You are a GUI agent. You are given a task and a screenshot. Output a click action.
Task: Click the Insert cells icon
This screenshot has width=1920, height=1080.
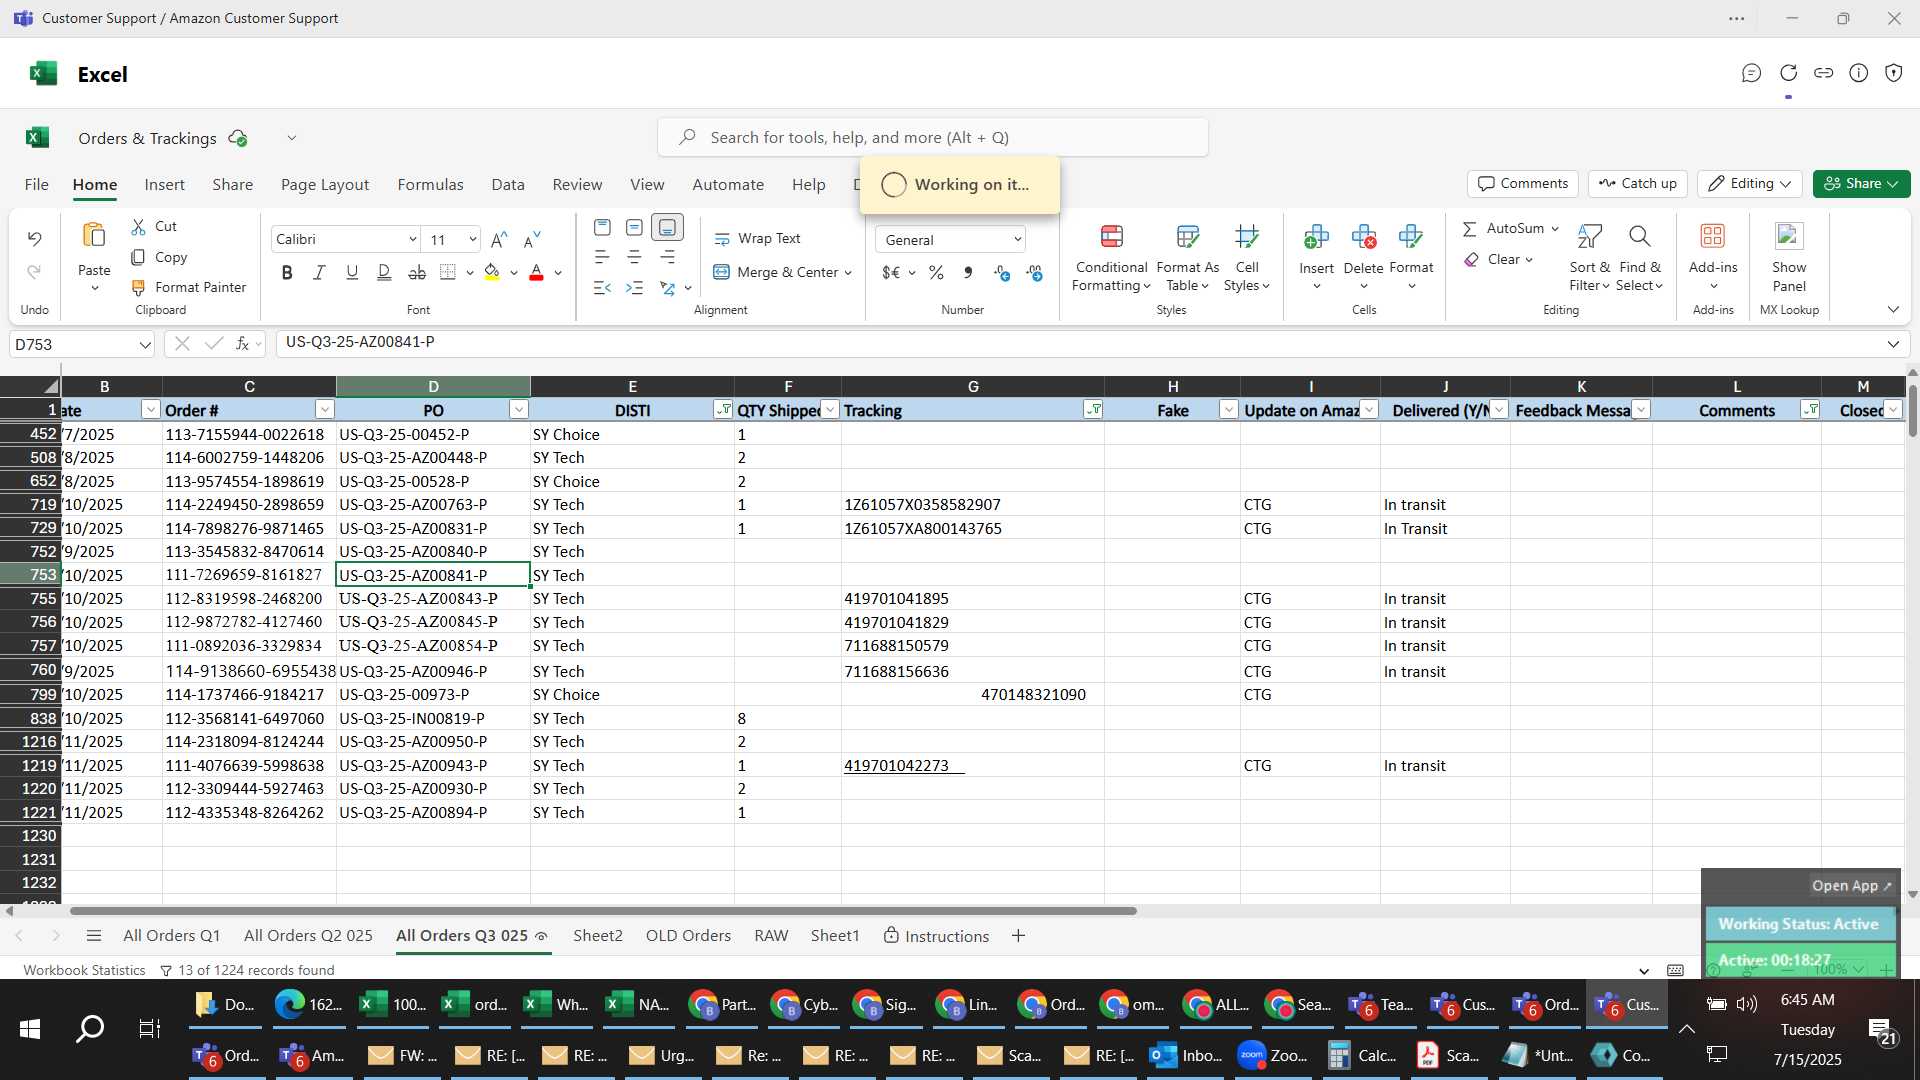click(1316, 236)
